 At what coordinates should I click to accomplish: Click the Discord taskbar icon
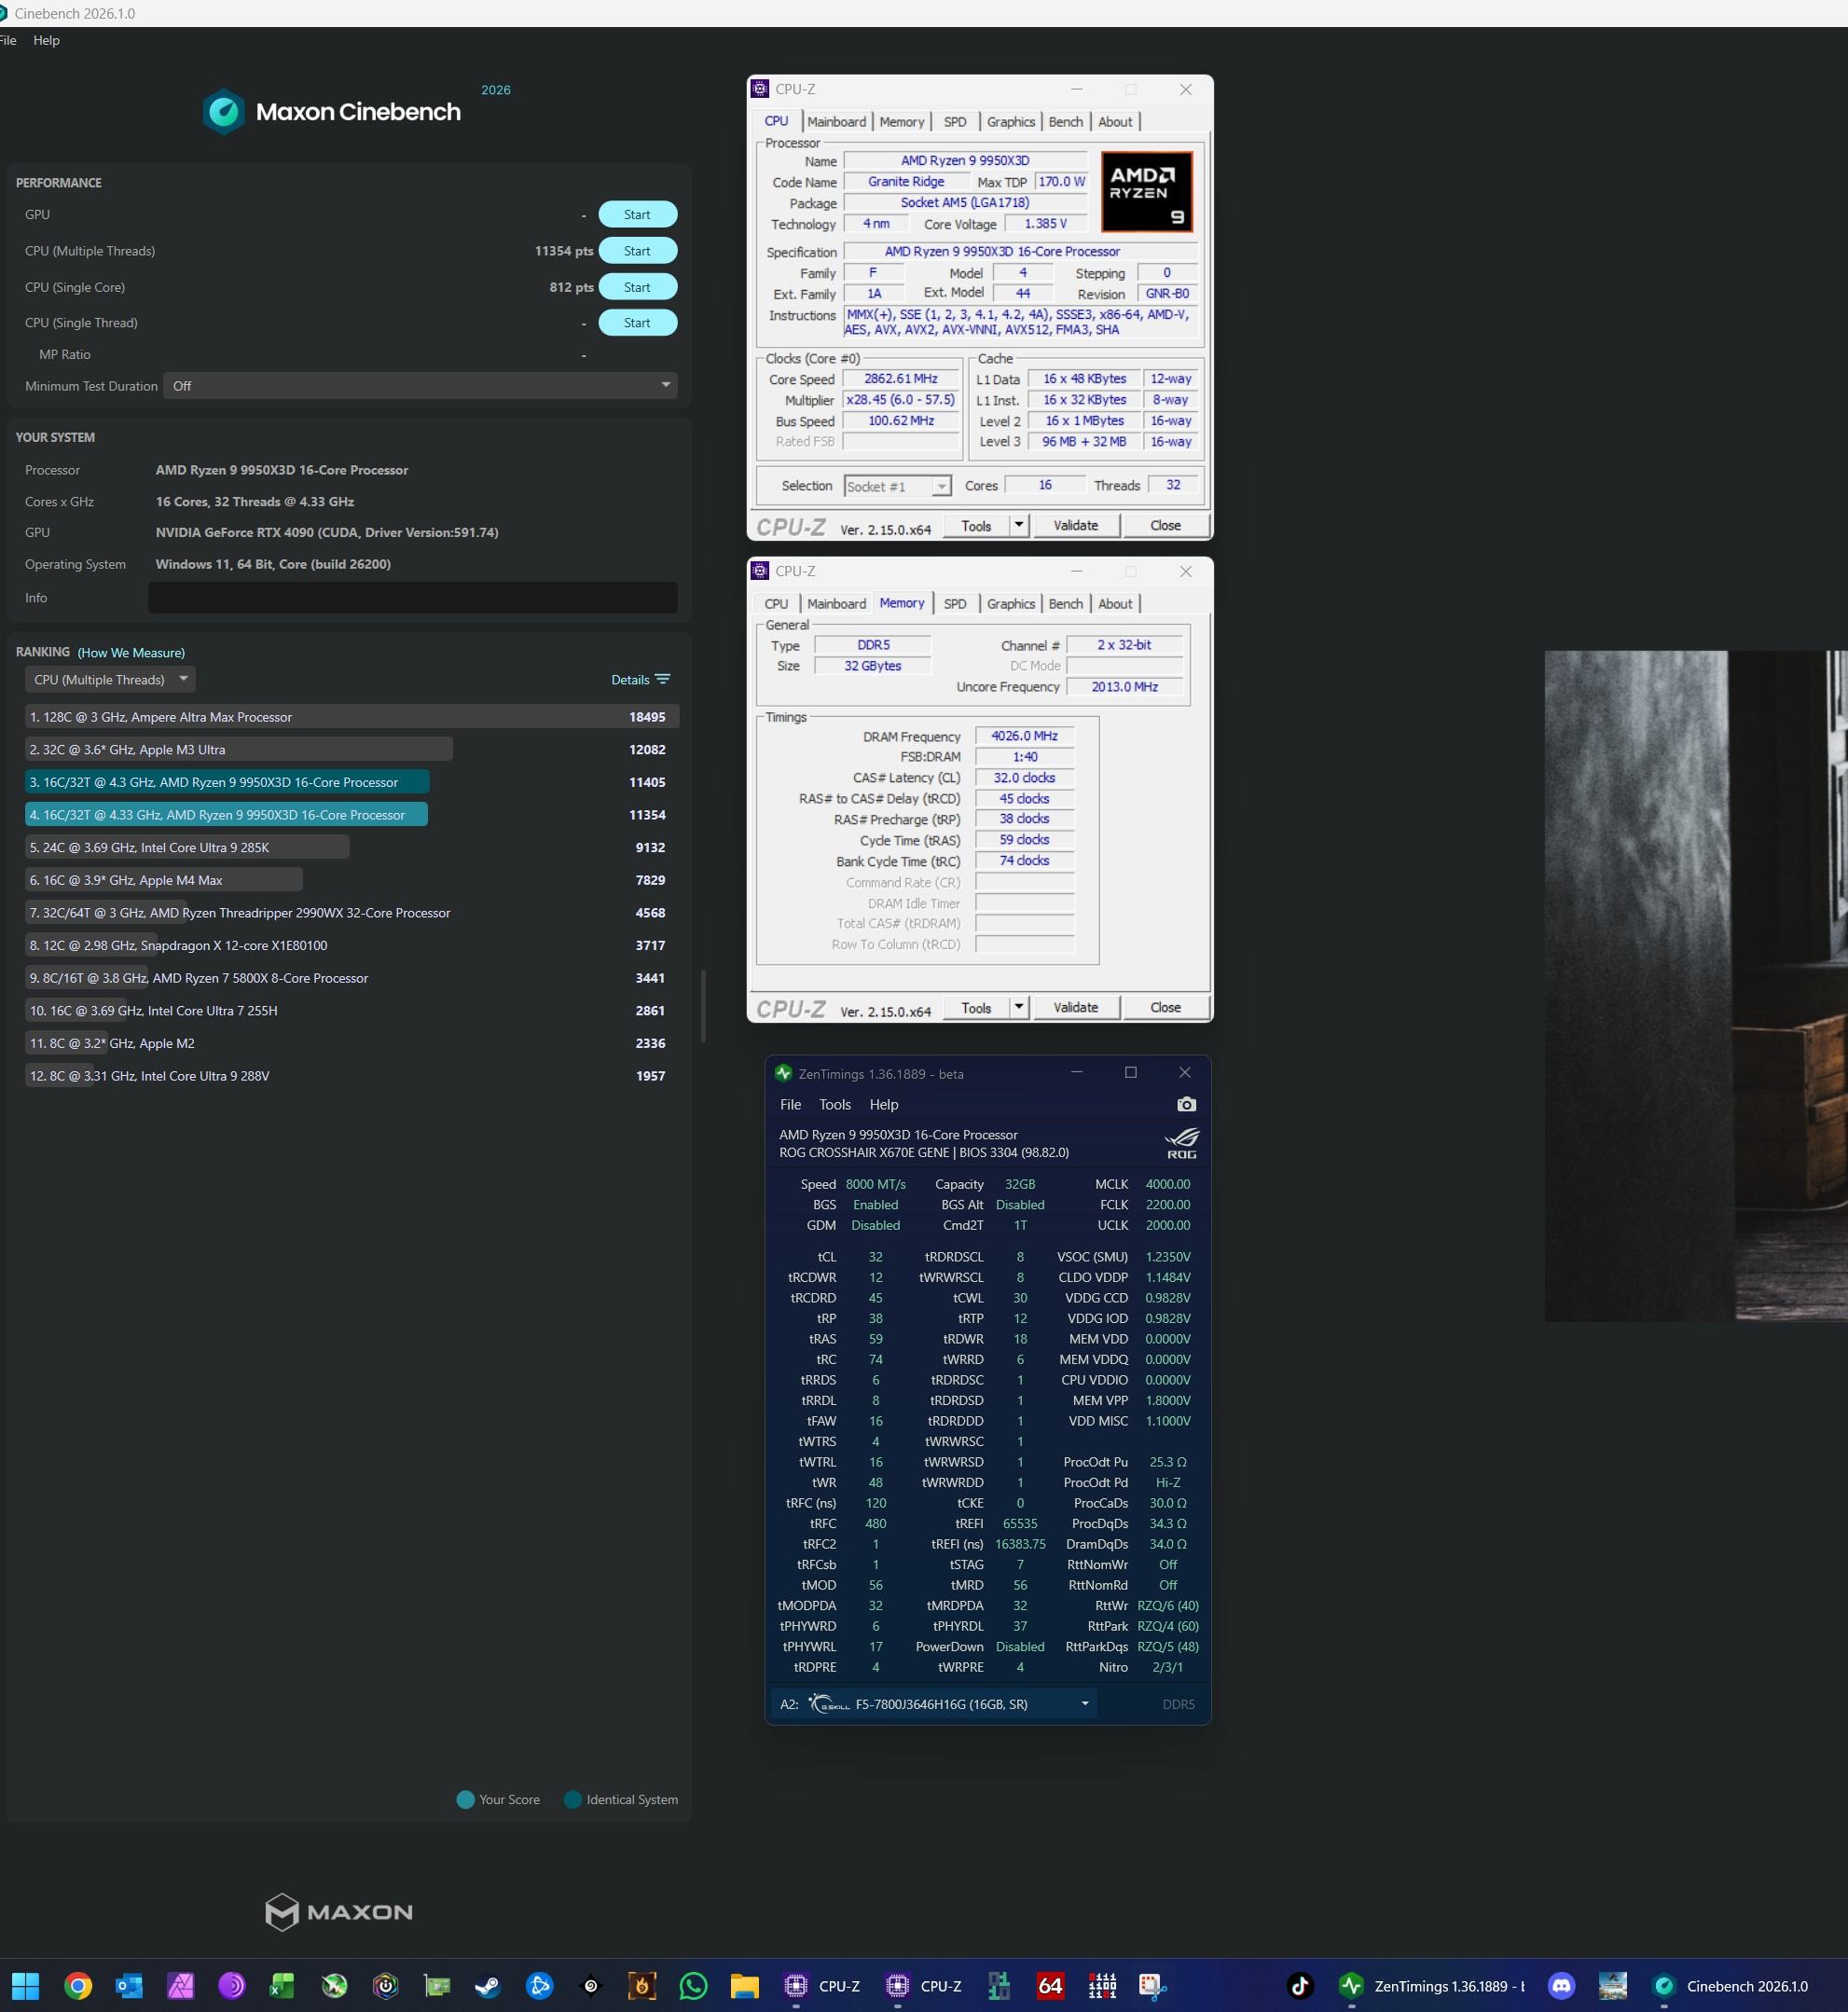coord(1561,1985)
